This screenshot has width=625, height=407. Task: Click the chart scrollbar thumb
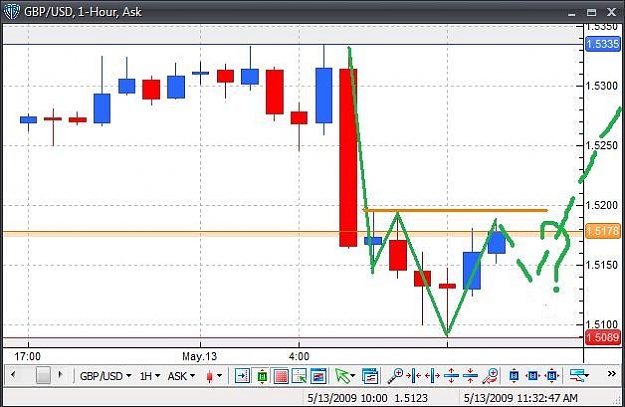(43, 375)
